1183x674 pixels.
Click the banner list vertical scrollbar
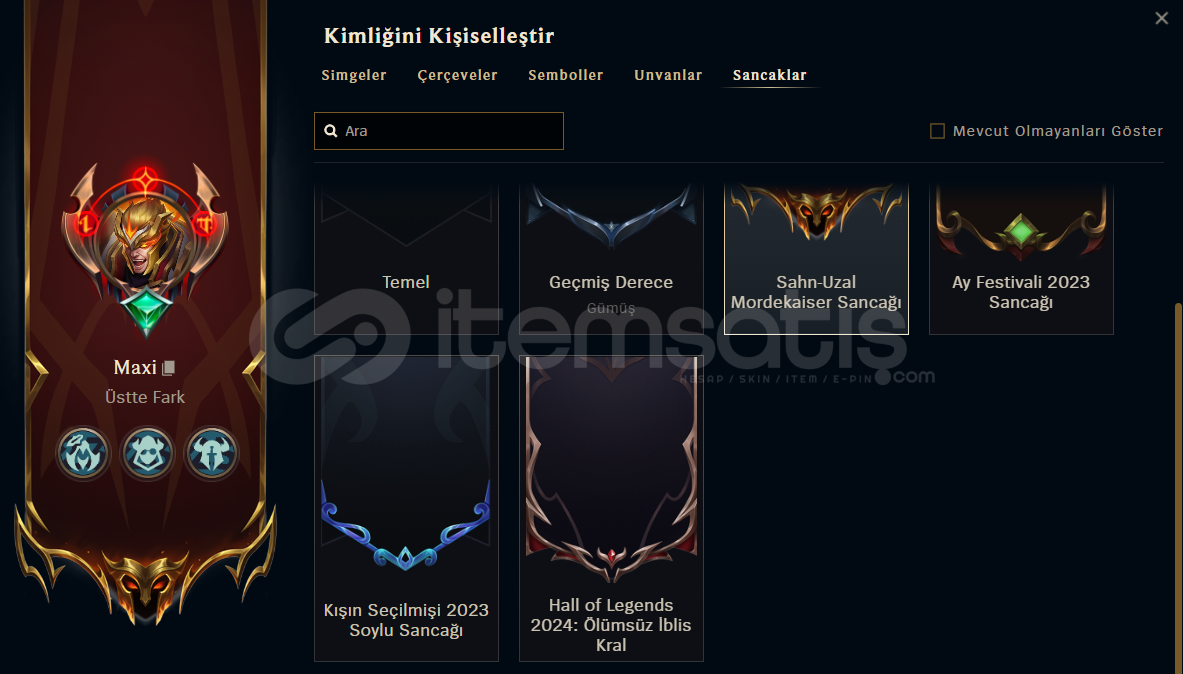[1178, 483]
